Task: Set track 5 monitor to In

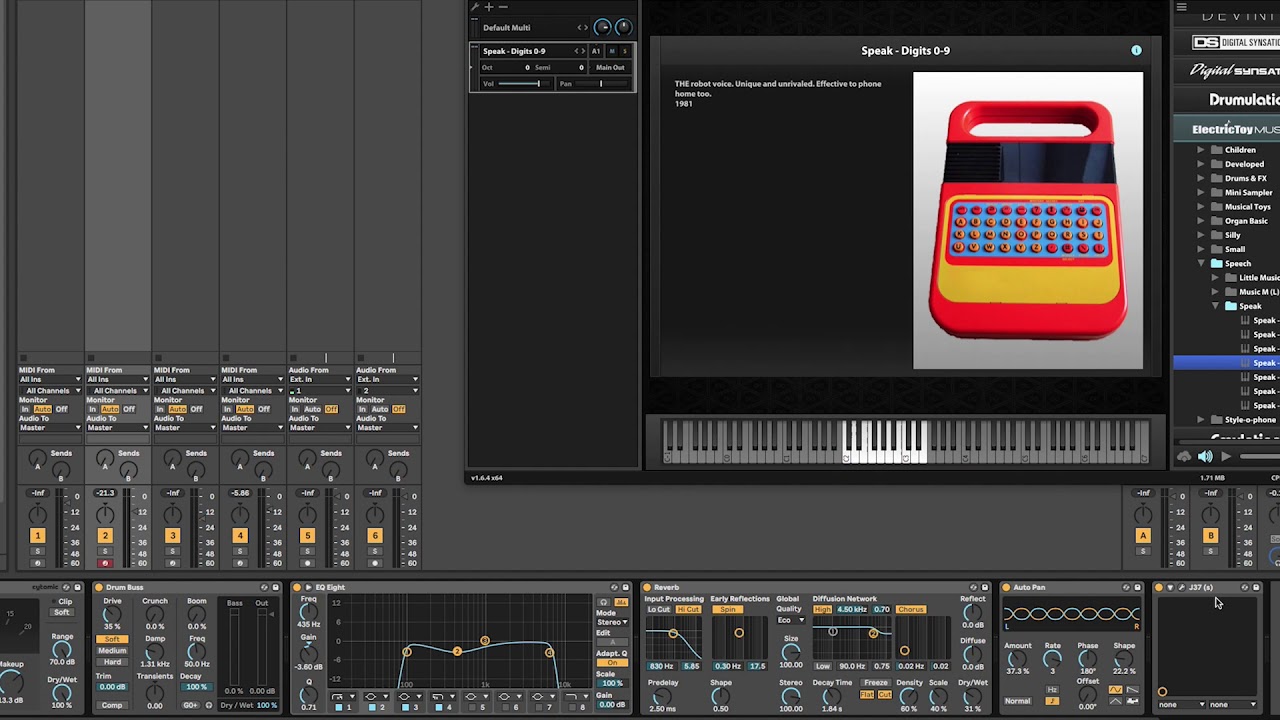Action: pos(295,409)
